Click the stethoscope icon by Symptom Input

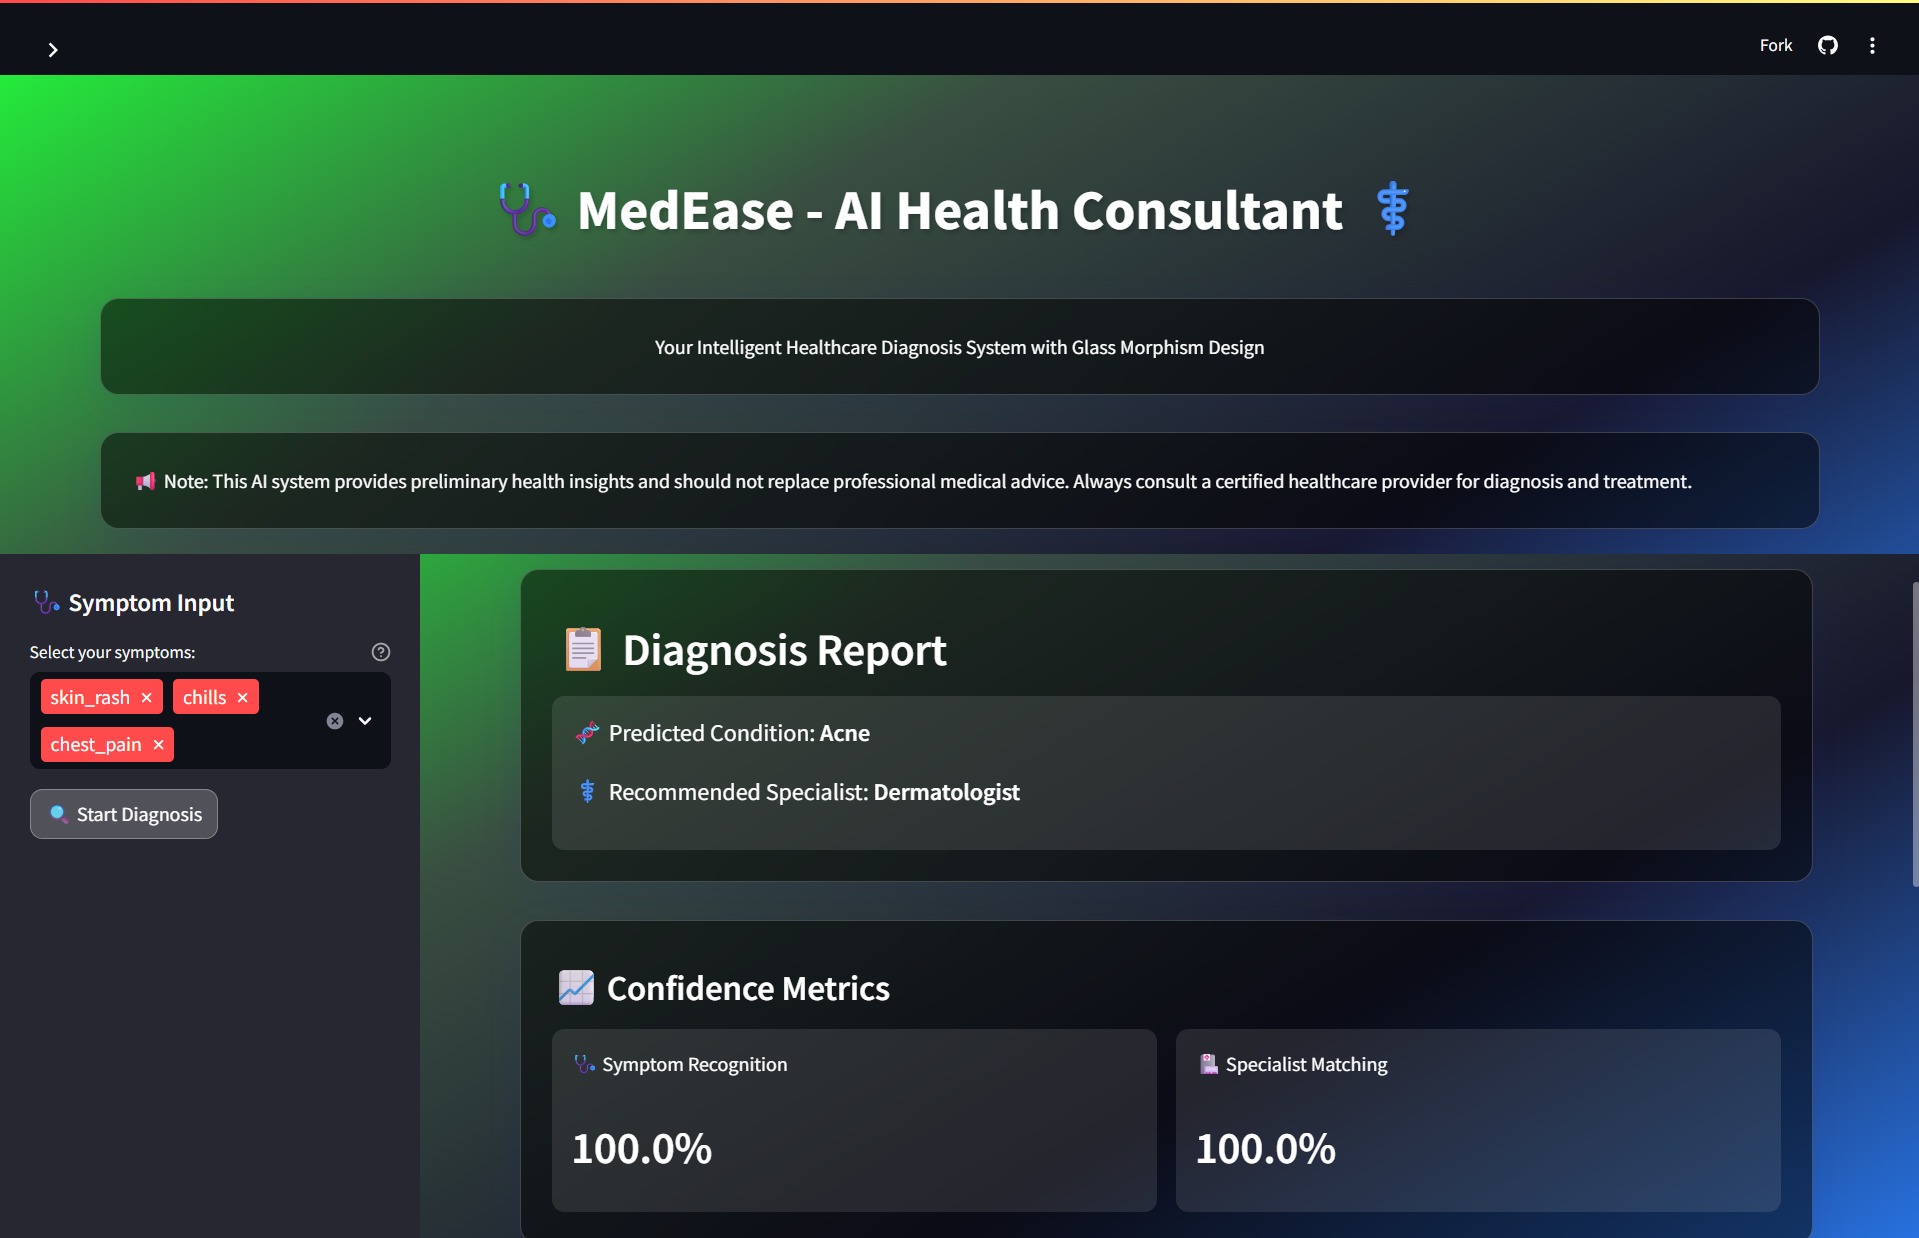(x=46, y=602)
